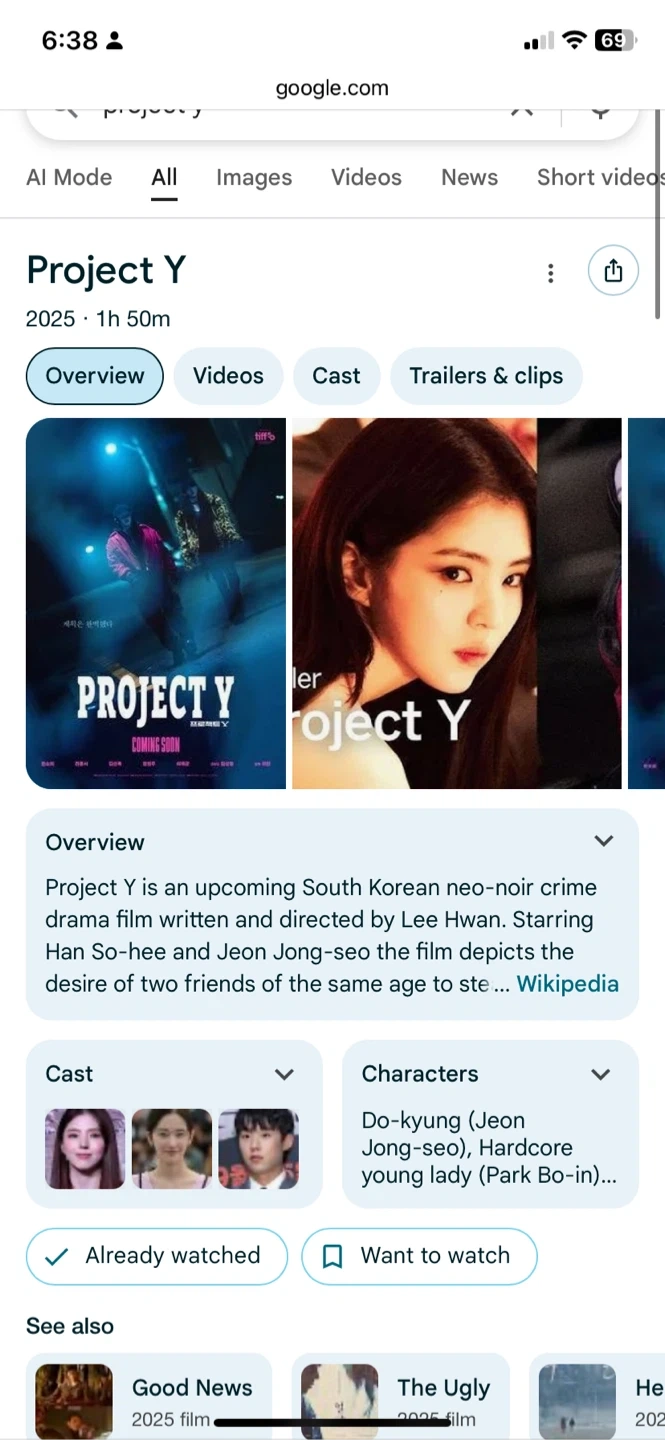Screen dimensions: 665x1440
Task: Switch to the AI Mode tab
Action: [69, 178]
